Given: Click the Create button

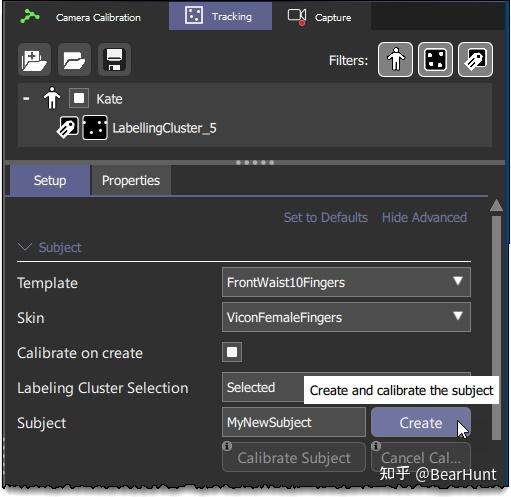Looking at the screenshot, I should tap(421, 423).
